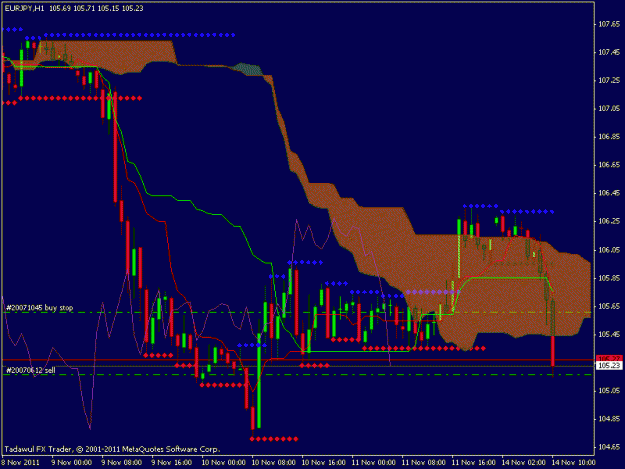
Task: Click the 104.65 price axis label
Action: tap(609, 447)
